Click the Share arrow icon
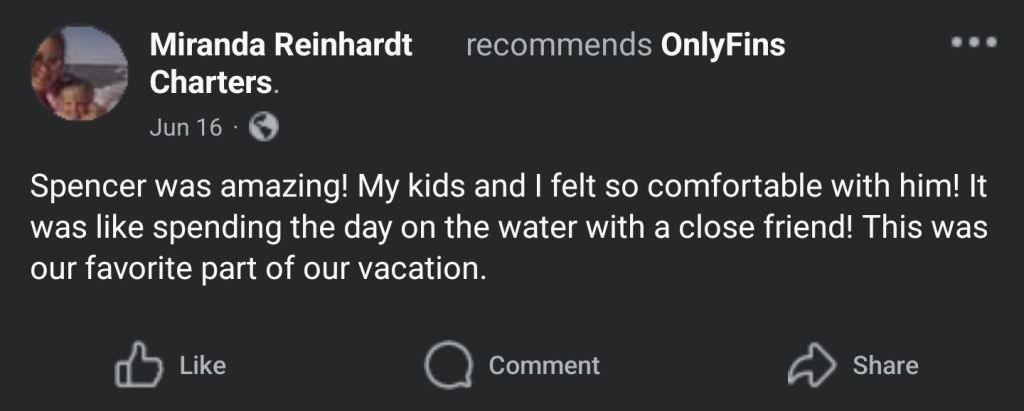Screen dimensions: 1024x411 click(810, 365)
